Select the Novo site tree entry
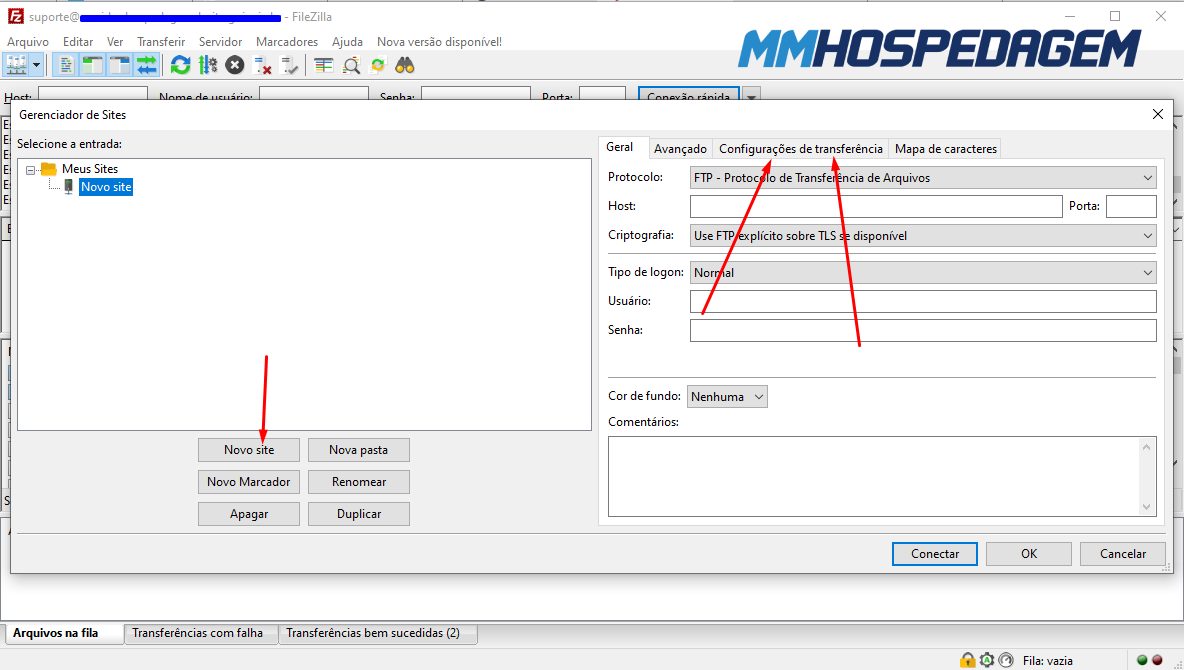1184x670 pixels. tap(106, 187)
